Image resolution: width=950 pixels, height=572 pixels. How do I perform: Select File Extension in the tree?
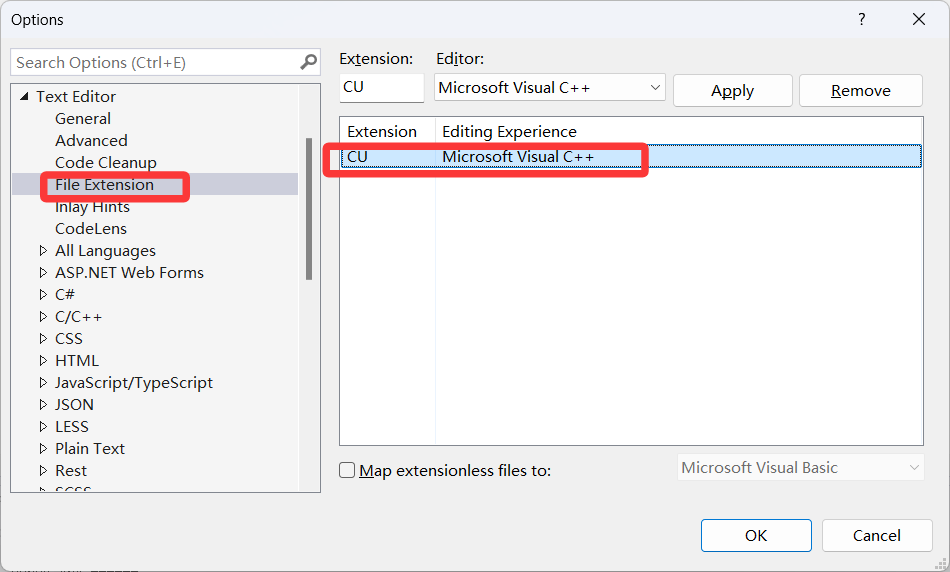(x=104, y=185)
